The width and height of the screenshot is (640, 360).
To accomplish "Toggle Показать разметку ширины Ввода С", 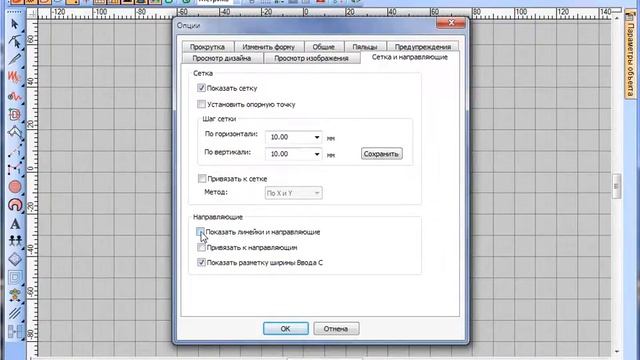I will click(201, 262).
